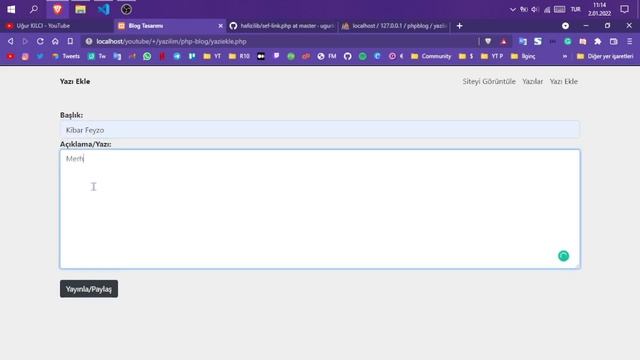The width and height of the screenshot is (640, 360).
Task: Switch to the Uğur KILCI - YouTube tab
Action: pyautogui.click(x=57, y=26)
